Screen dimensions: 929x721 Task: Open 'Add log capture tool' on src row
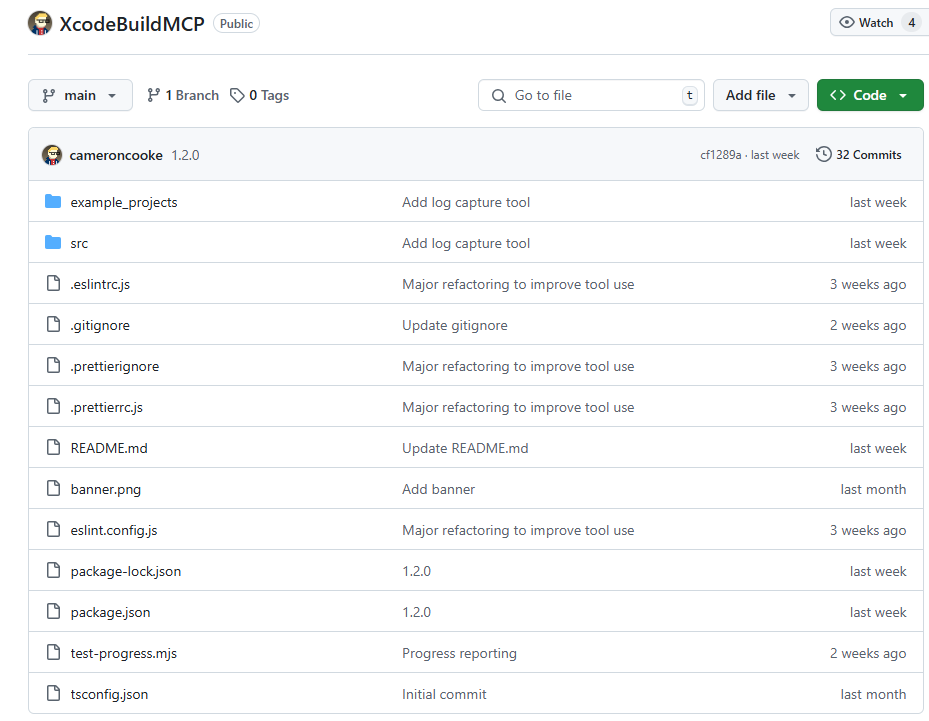click(x=466, y=243)
